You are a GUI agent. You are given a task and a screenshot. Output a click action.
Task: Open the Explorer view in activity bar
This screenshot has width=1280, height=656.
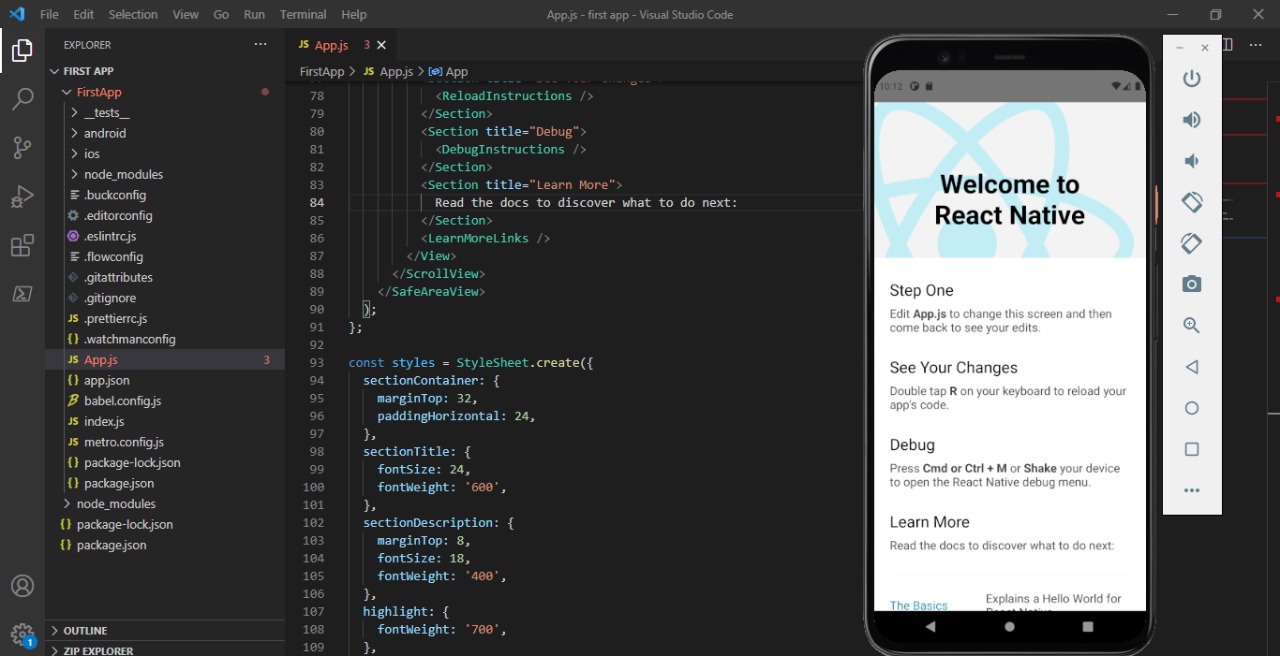point(22,50)
